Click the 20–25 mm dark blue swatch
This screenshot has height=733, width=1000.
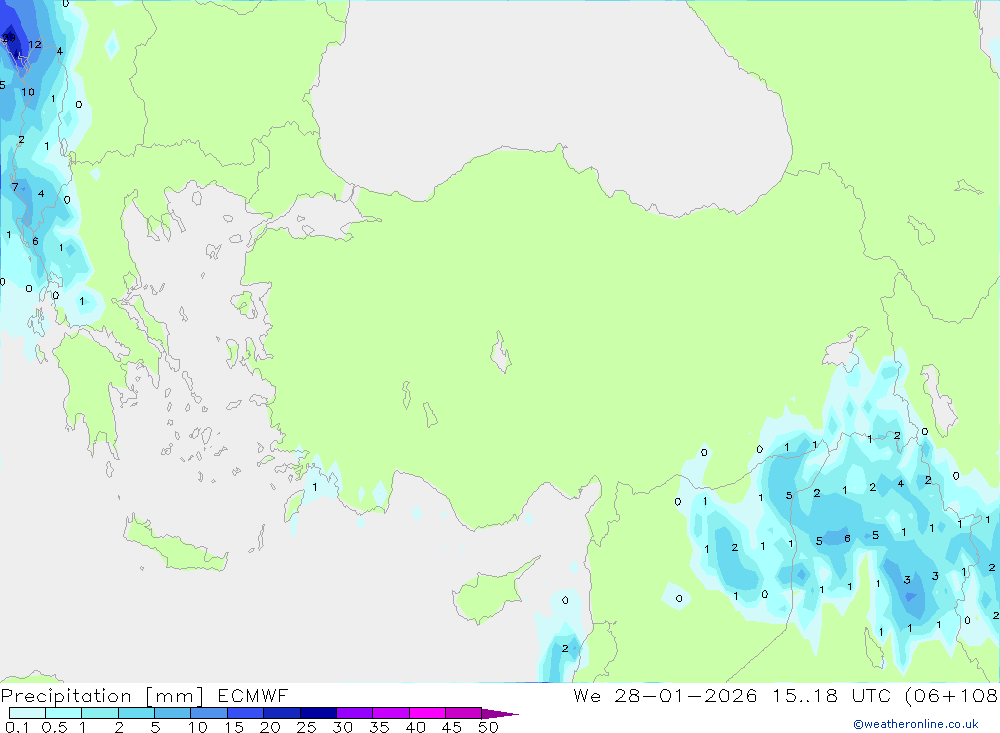(282, 713)
